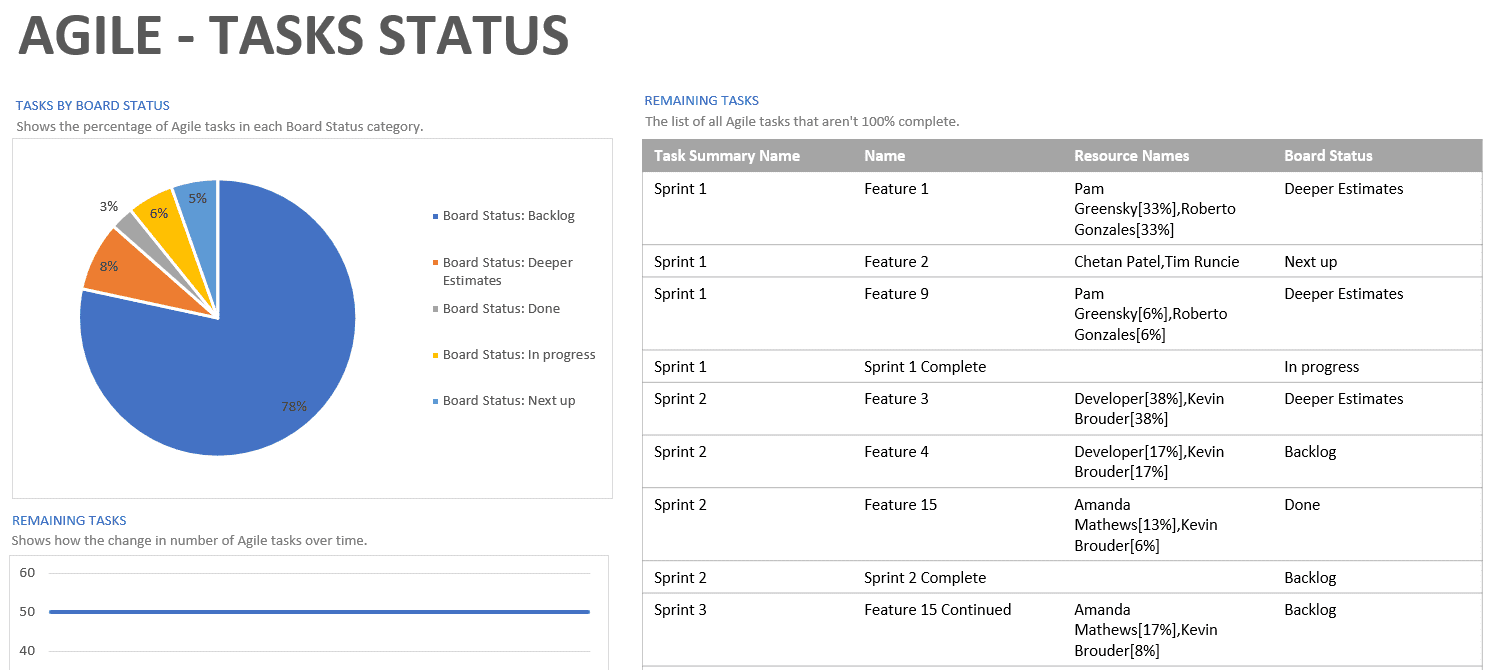
Task: Click the Done status cell for Feature 15
Action: (1302, 504)
